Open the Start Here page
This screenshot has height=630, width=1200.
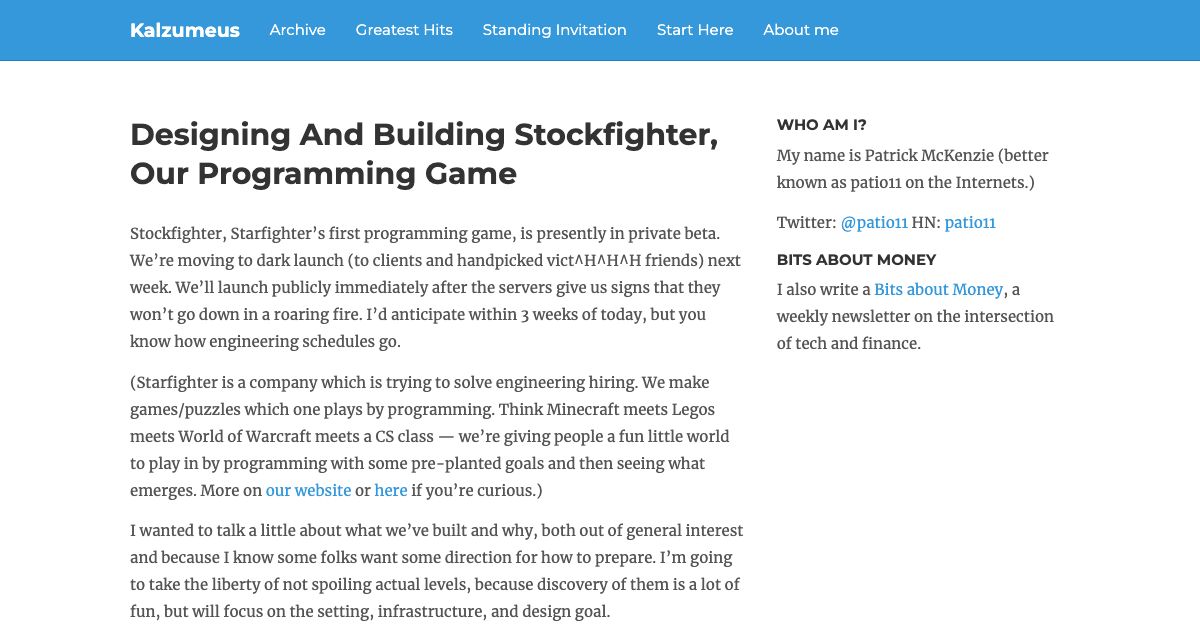pos(694,30)
